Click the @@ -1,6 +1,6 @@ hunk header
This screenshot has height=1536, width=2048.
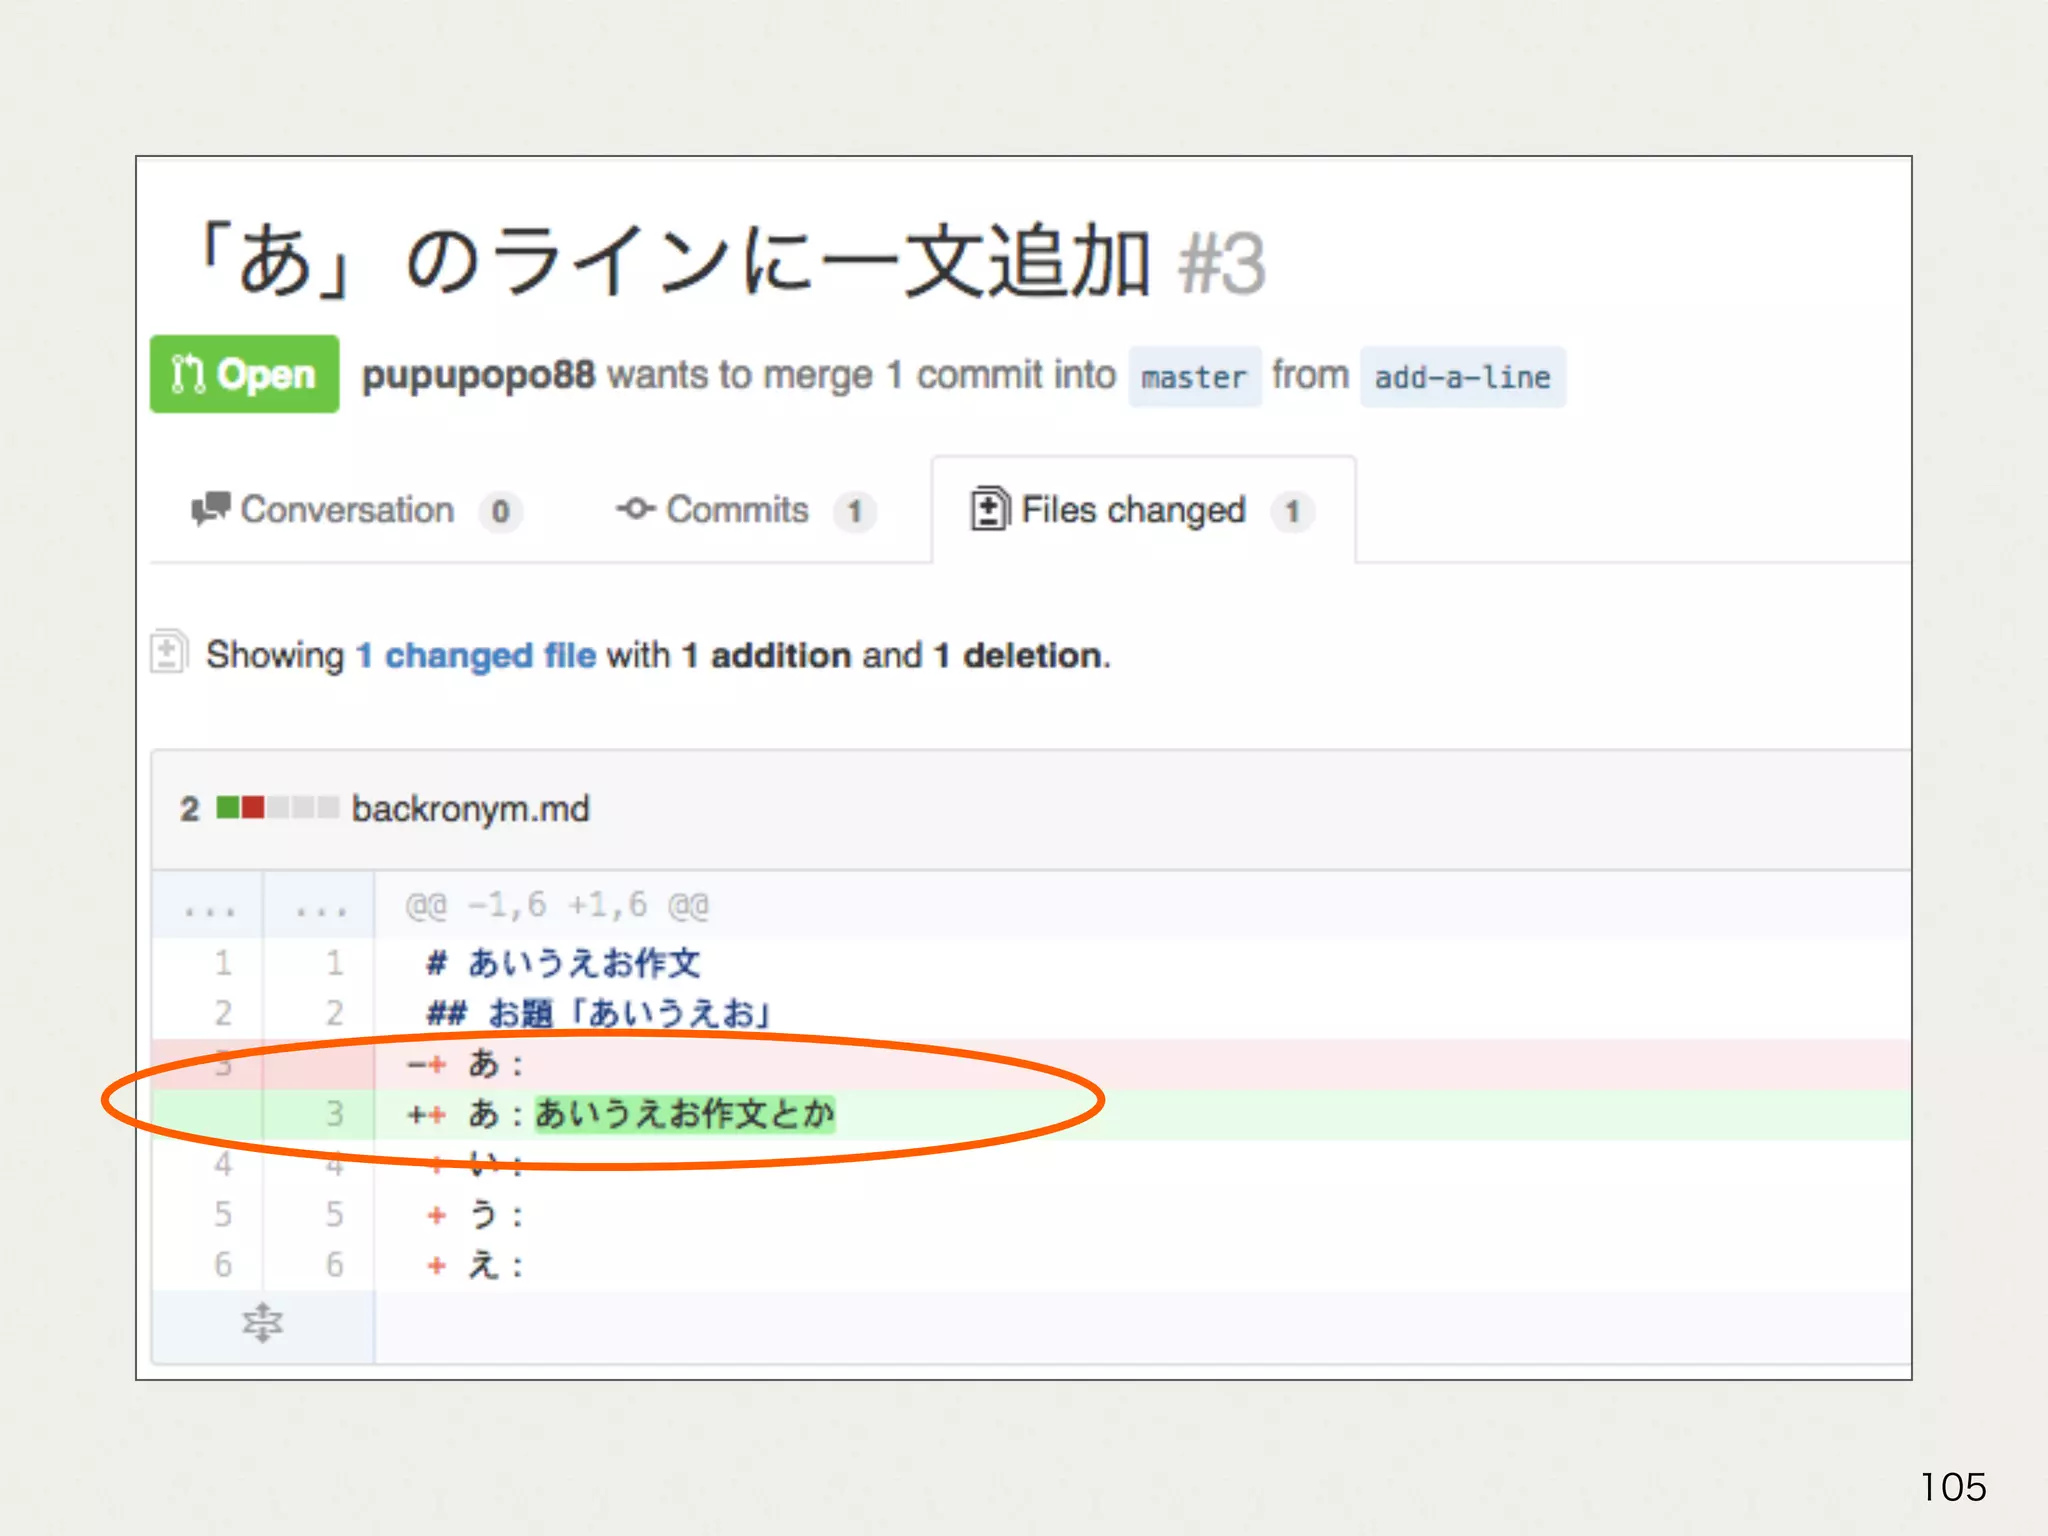pos(557,906)
